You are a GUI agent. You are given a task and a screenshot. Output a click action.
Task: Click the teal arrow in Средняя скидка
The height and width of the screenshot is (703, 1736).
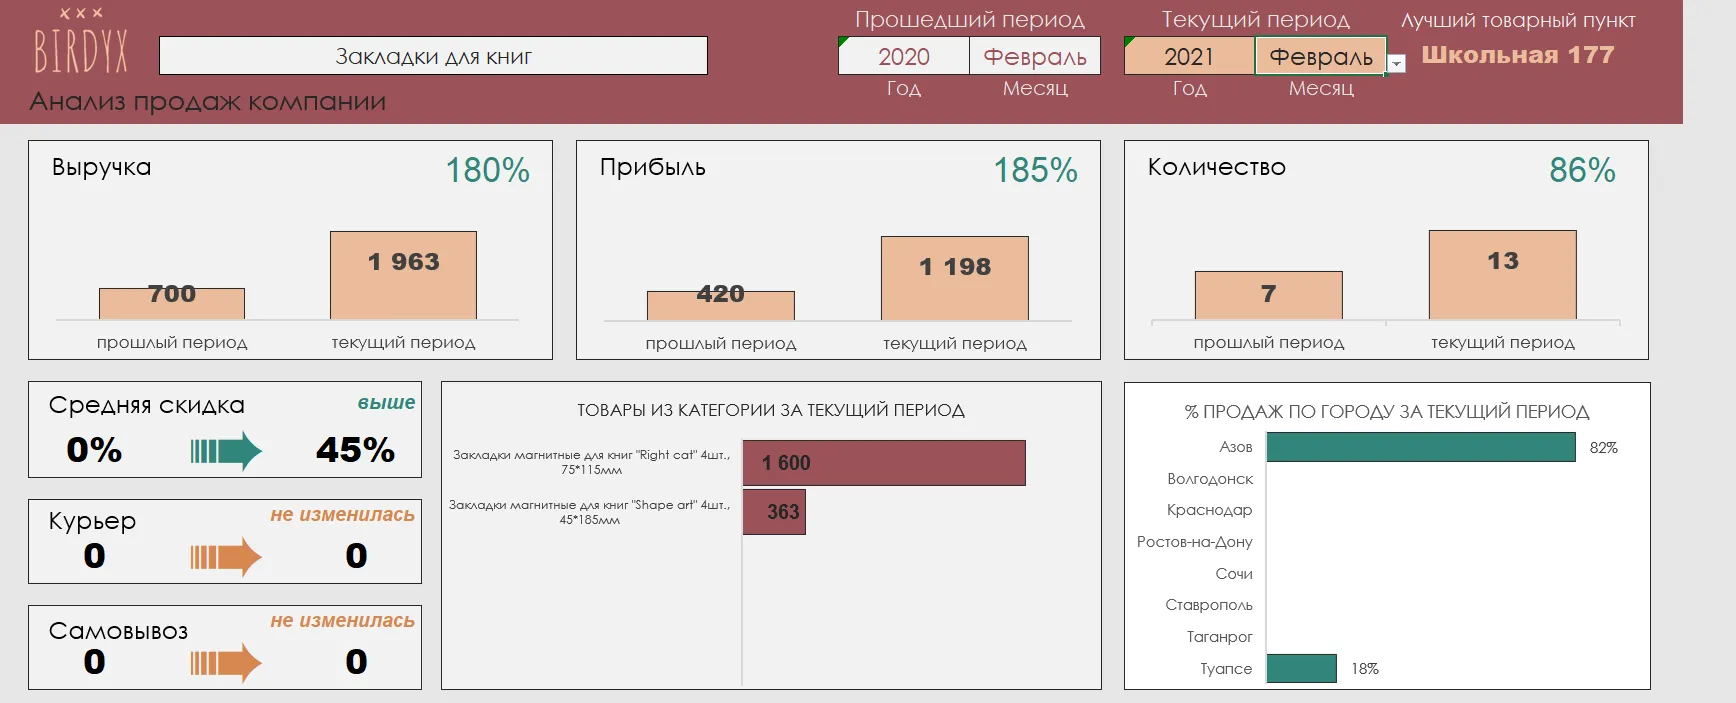click(226, 452)
